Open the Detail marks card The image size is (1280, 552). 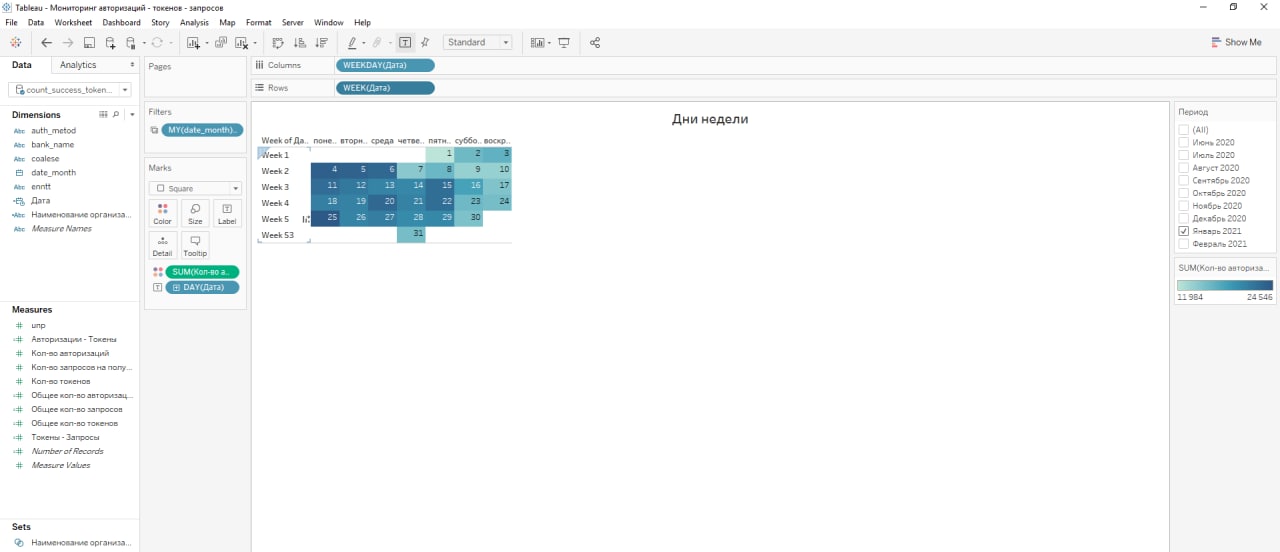tap(162, 245)
